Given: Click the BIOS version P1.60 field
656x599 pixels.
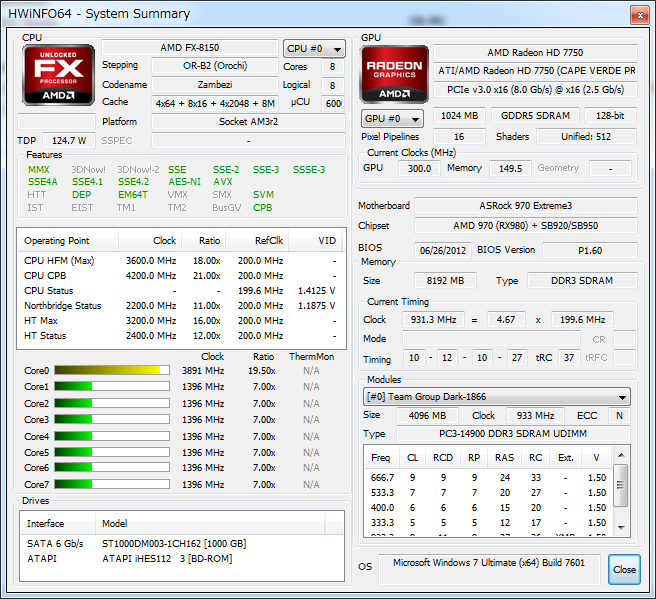Looking at the screenshot, I should (x=590, y=250).
